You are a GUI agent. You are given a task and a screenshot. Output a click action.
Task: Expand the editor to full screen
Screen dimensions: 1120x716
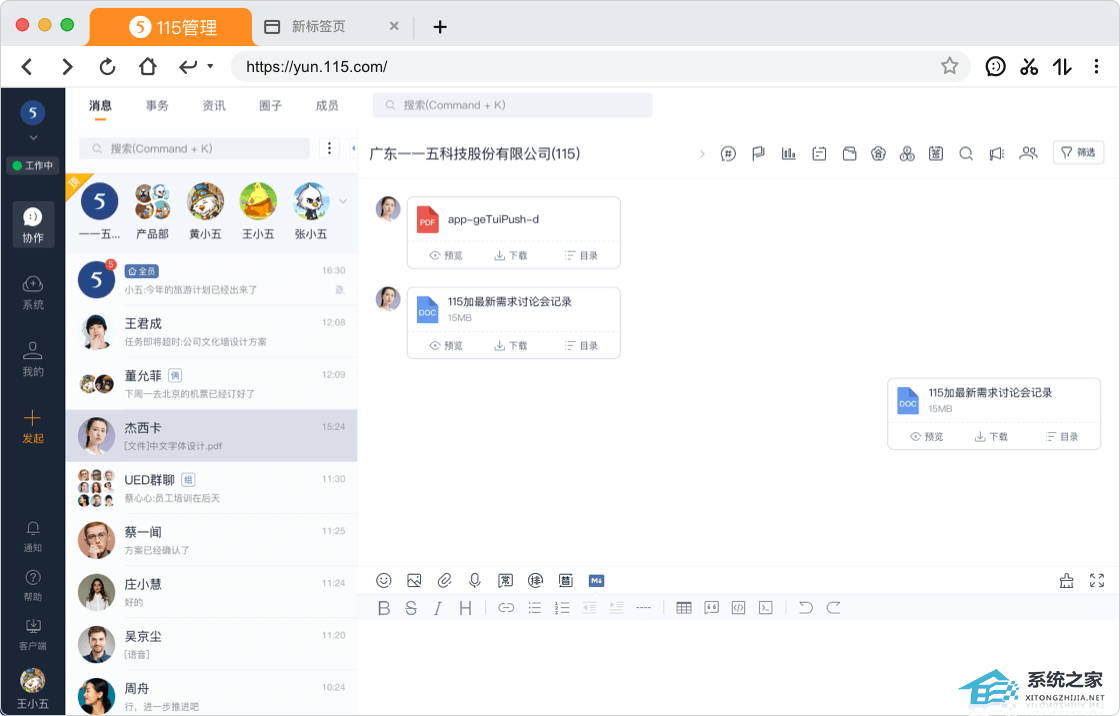[x=1097, y=580]
